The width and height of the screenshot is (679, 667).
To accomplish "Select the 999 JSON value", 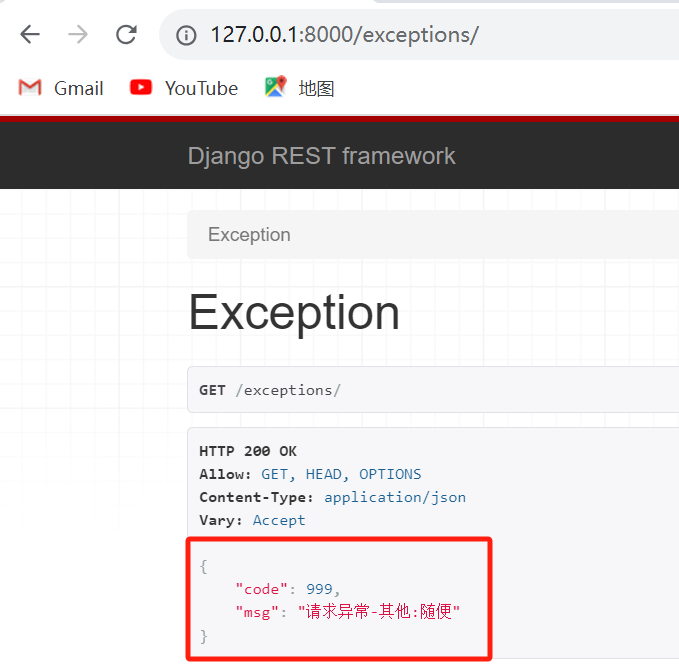I will [319, 589].
